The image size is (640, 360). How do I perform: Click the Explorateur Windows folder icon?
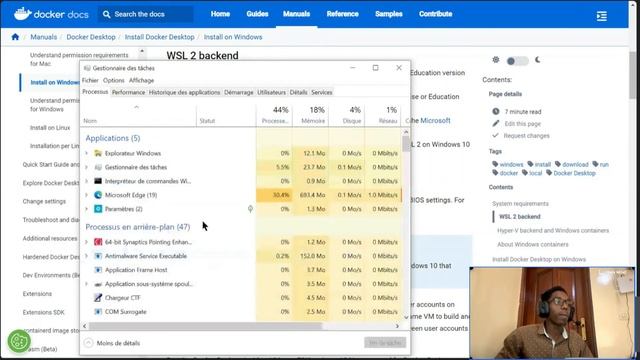point(98,153)
